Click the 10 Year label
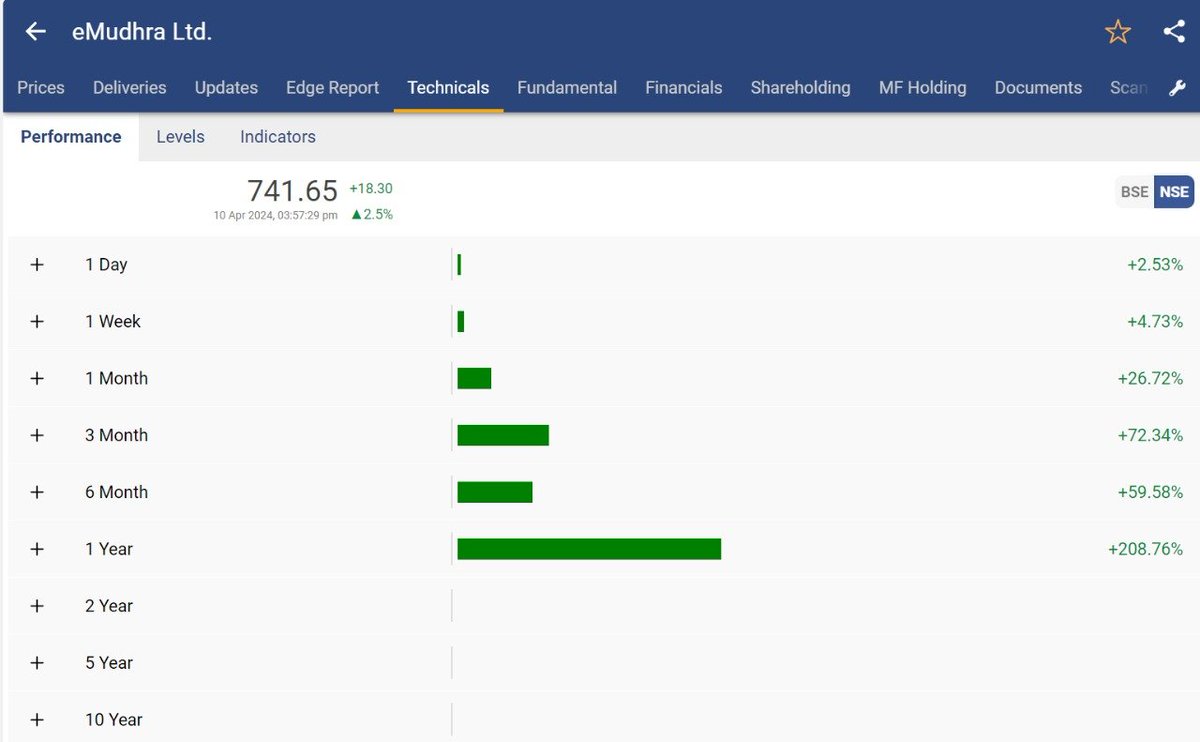This screenshot has width=1200, height=742. click(114, 721)
